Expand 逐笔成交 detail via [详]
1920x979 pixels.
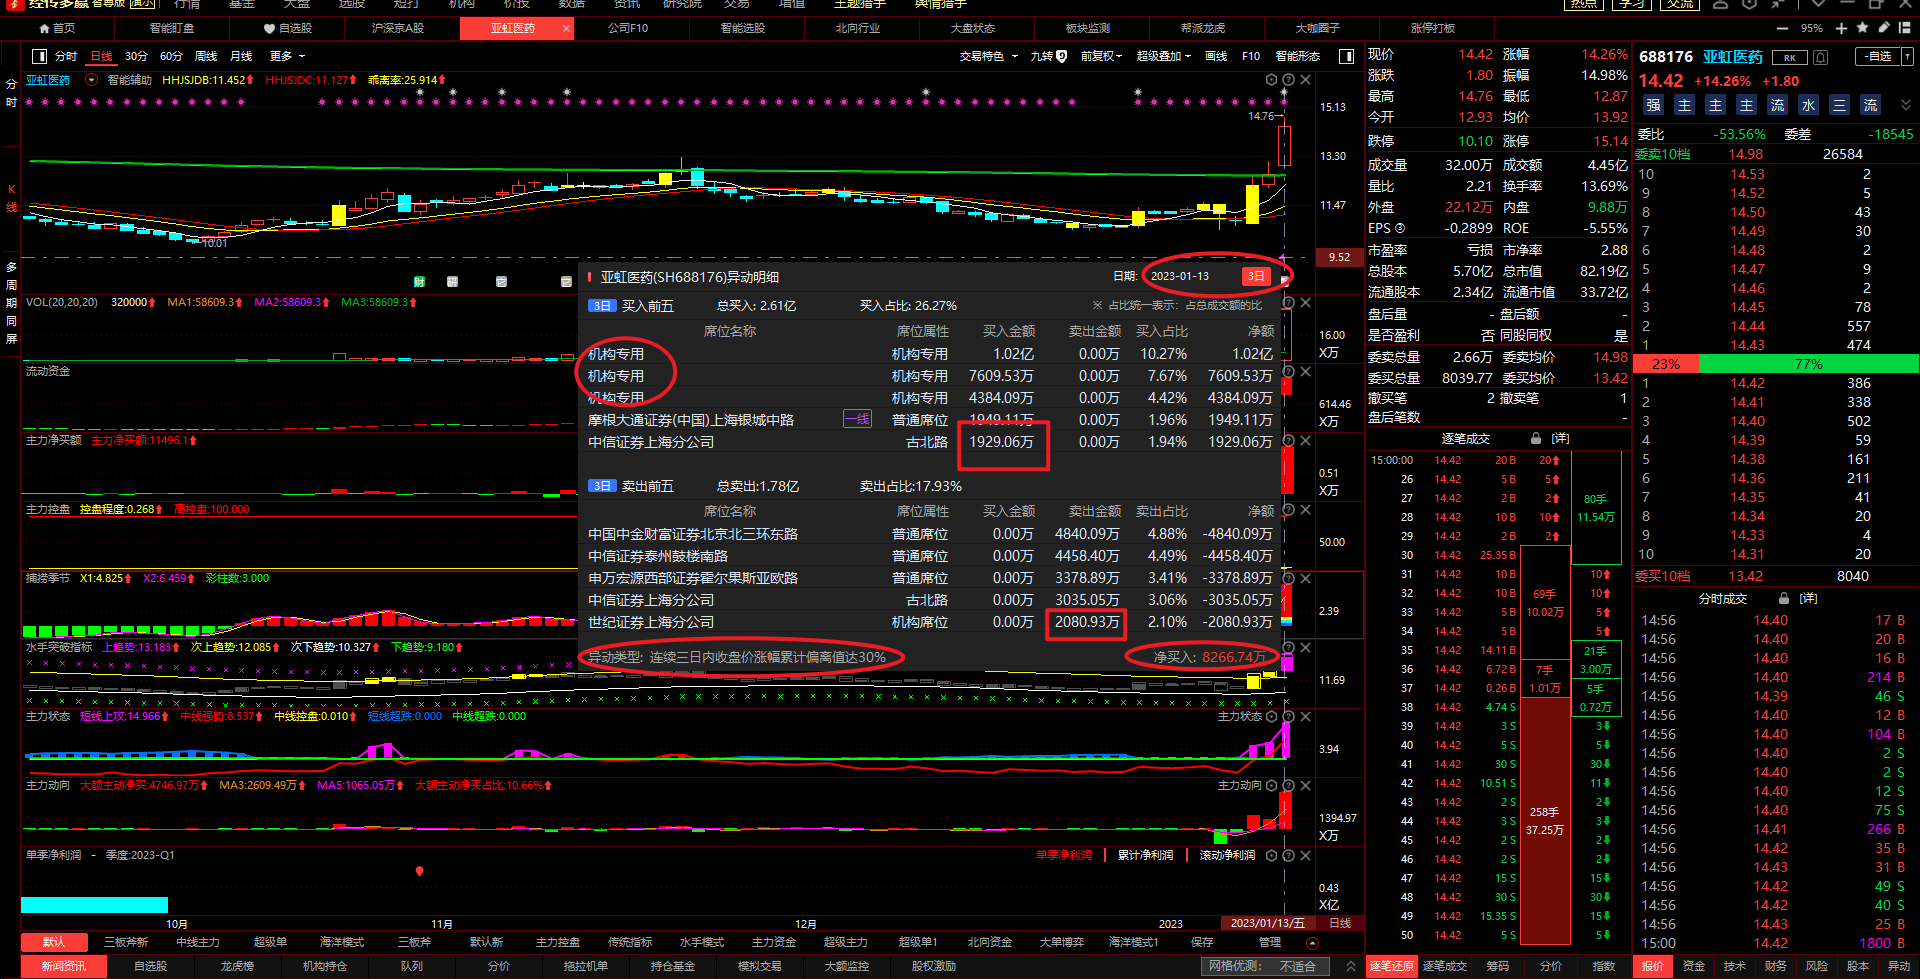tap(1560, 438)
